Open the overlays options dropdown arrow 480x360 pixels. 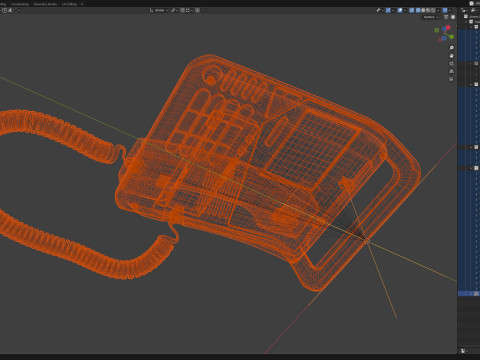pos(405,10)
